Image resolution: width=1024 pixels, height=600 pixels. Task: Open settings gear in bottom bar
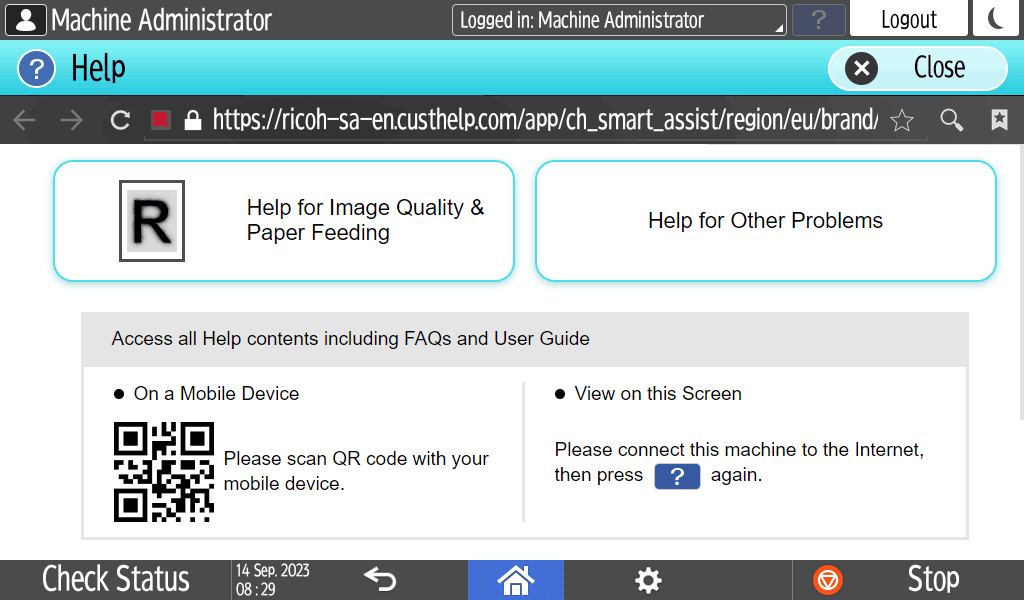[x=649, y=580]
